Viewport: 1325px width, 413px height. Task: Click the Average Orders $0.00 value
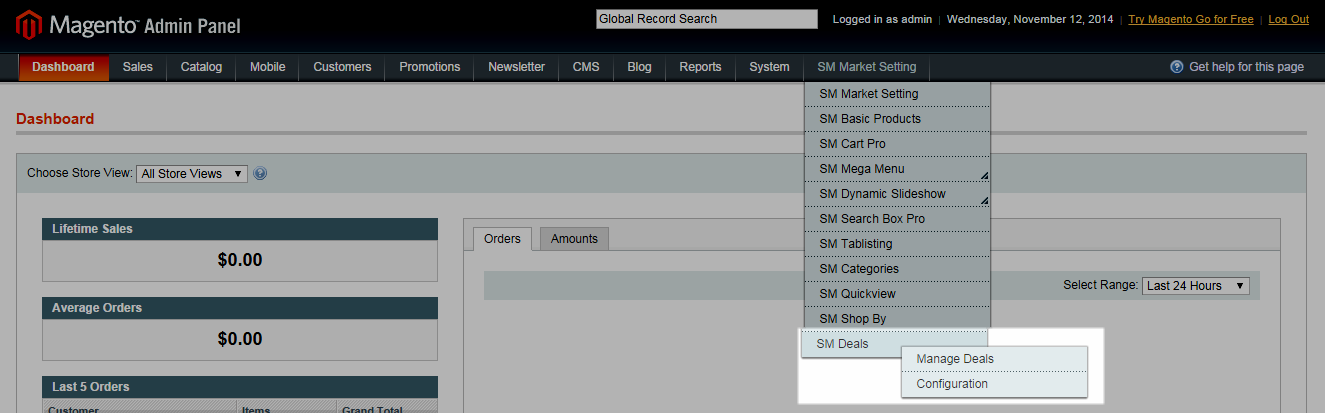tap(240, 339)
